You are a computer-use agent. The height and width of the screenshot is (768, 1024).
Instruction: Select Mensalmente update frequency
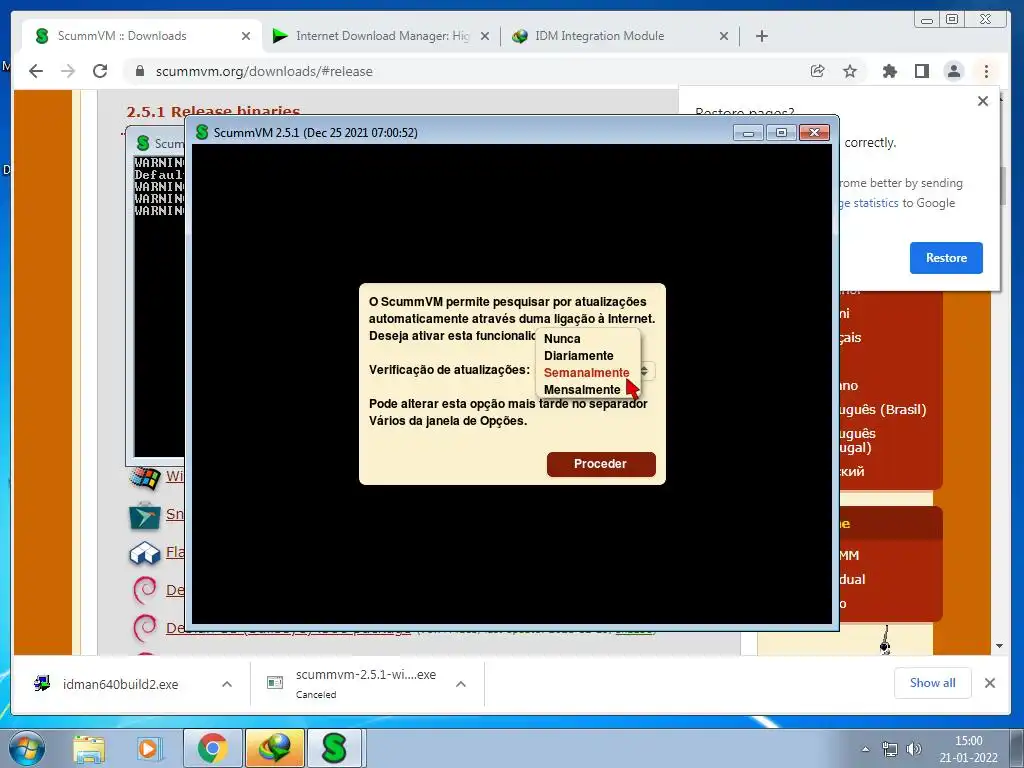click(581, 389)
